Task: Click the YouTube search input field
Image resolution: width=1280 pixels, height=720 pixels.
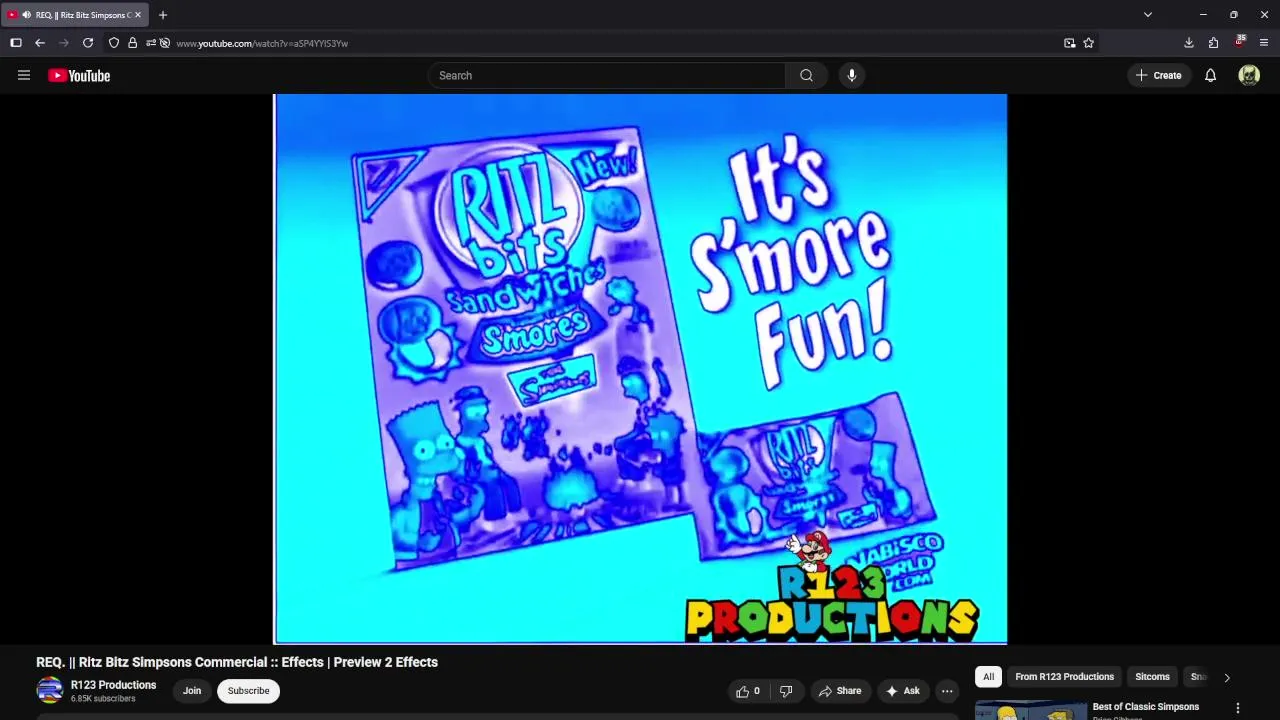Action: pos(608,75)
